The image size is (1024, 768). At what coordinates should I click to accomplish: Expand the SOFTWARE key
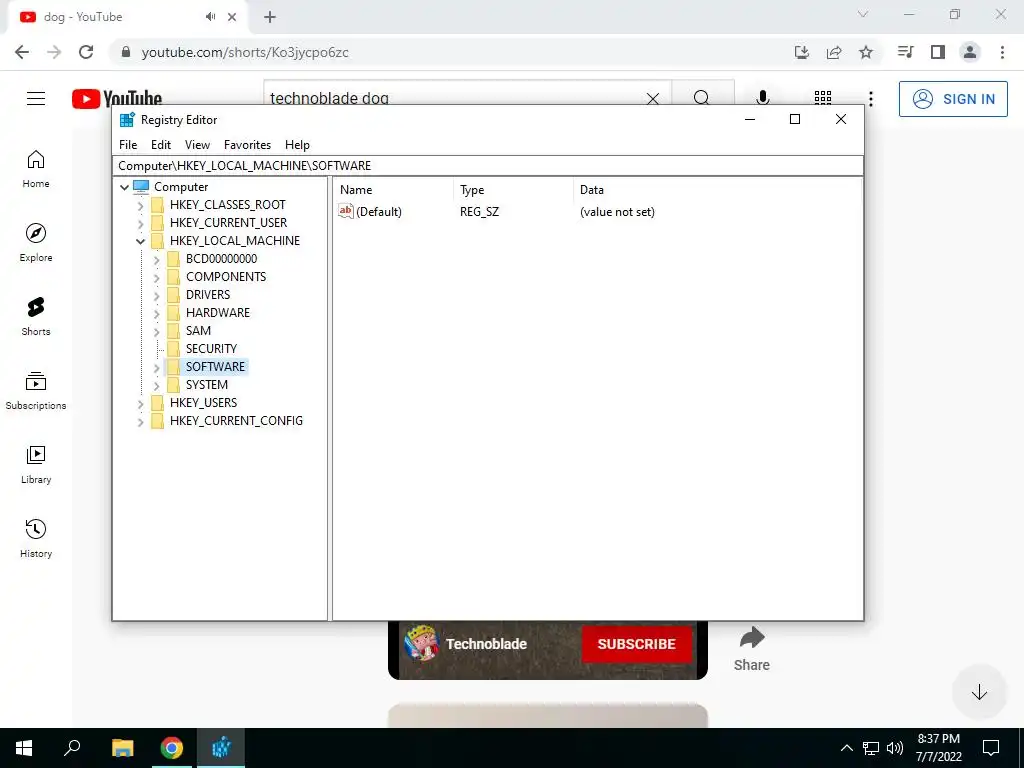point(156,368)
